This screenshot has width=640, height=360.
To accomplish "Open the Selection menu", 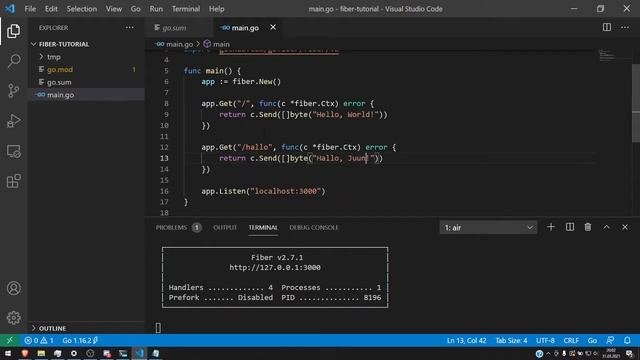I will 82,9.
